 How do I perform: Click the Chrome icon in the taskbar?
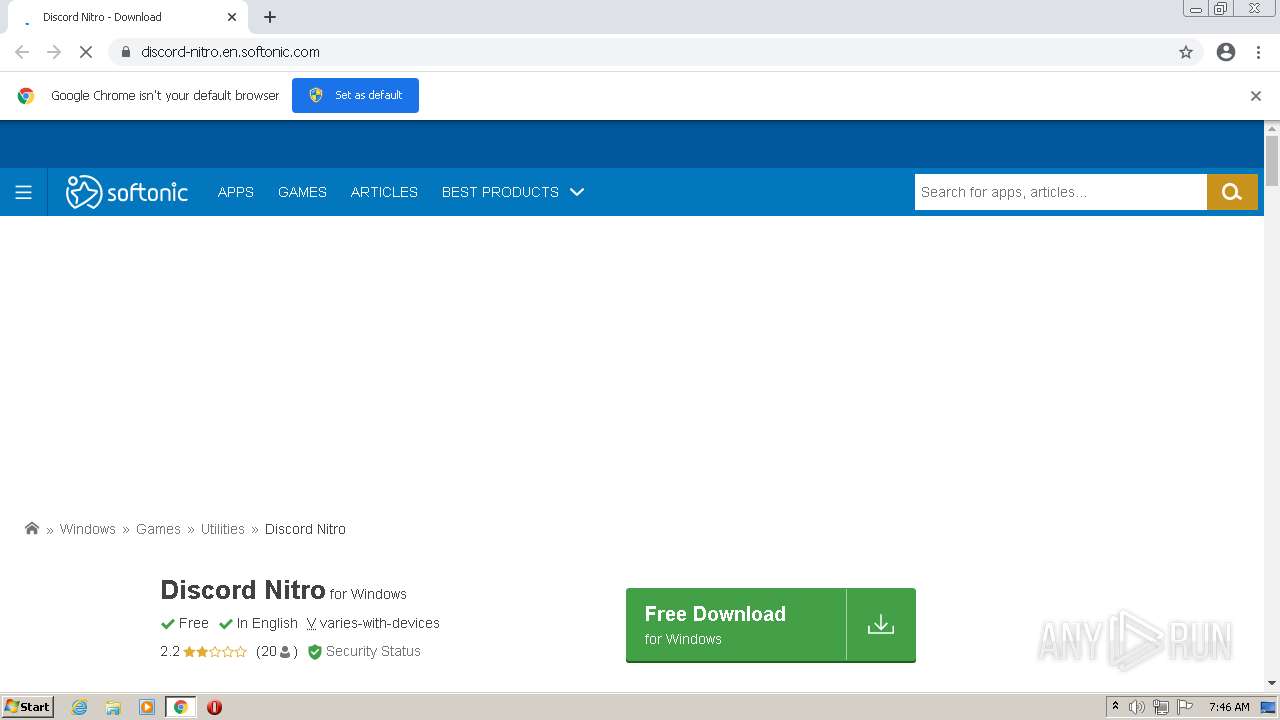181,707
